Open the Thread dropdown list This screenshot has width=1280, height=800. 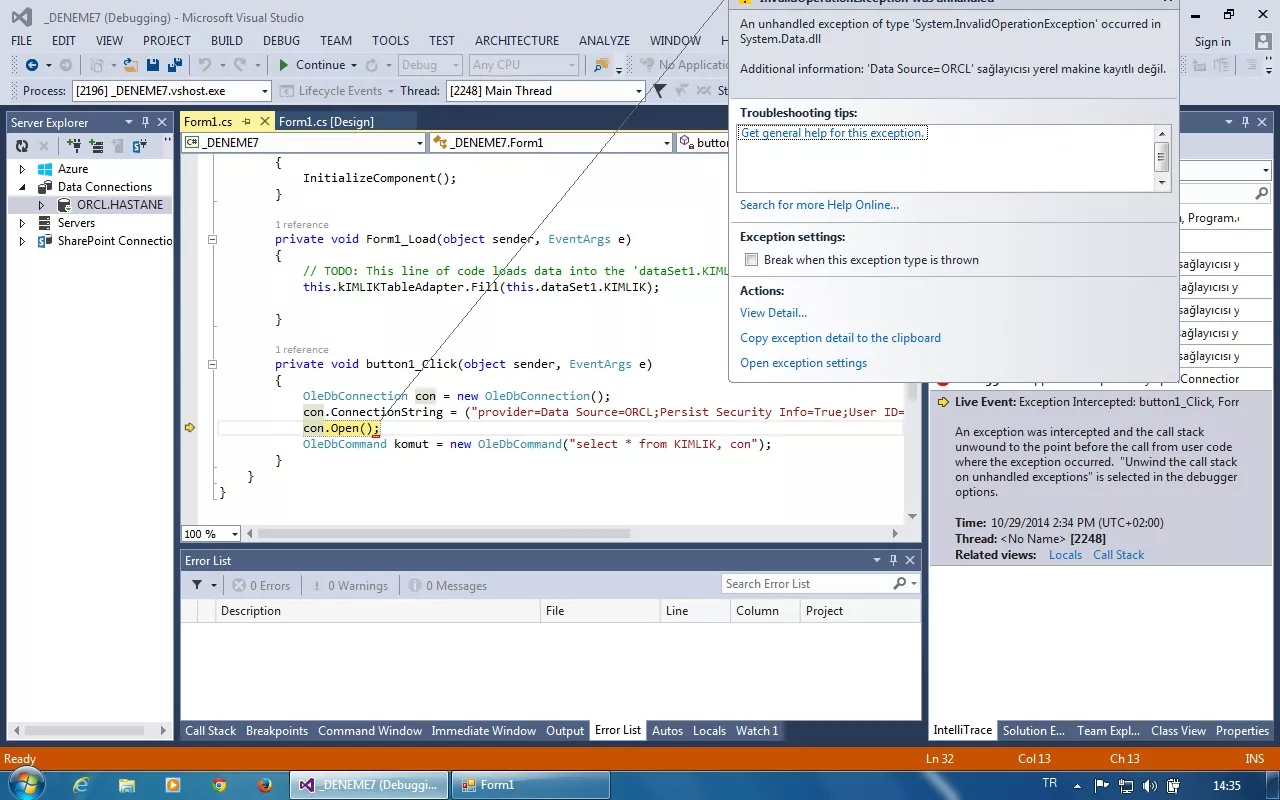638,91
